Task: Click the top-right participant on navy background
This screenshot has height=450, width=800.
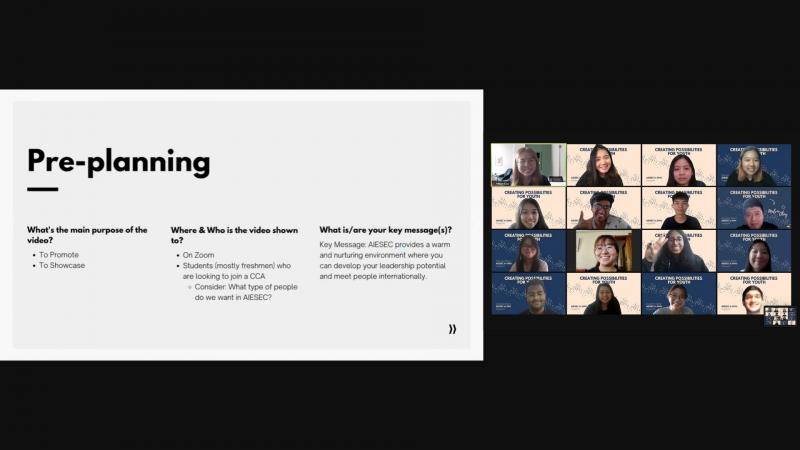Action: [x=753, y=165]
